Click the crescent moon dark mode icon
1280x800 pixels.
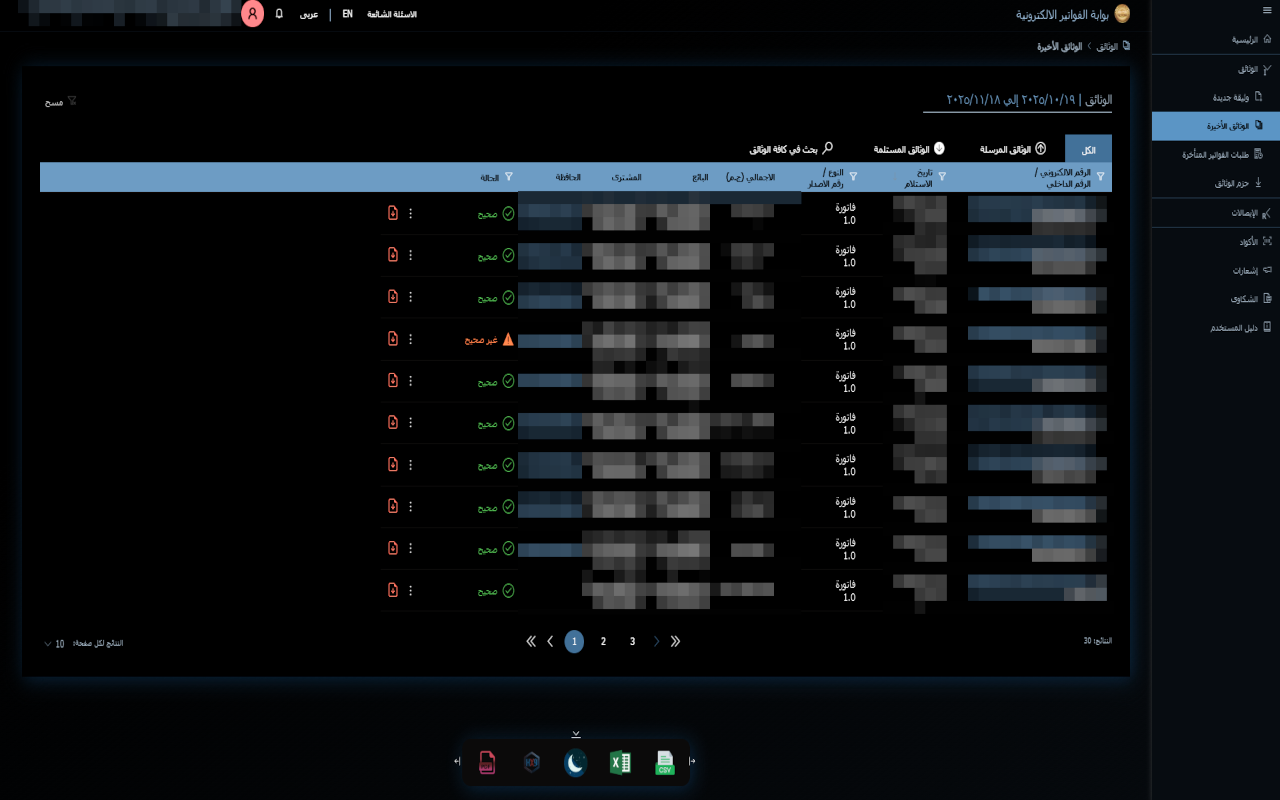point(575,763)
